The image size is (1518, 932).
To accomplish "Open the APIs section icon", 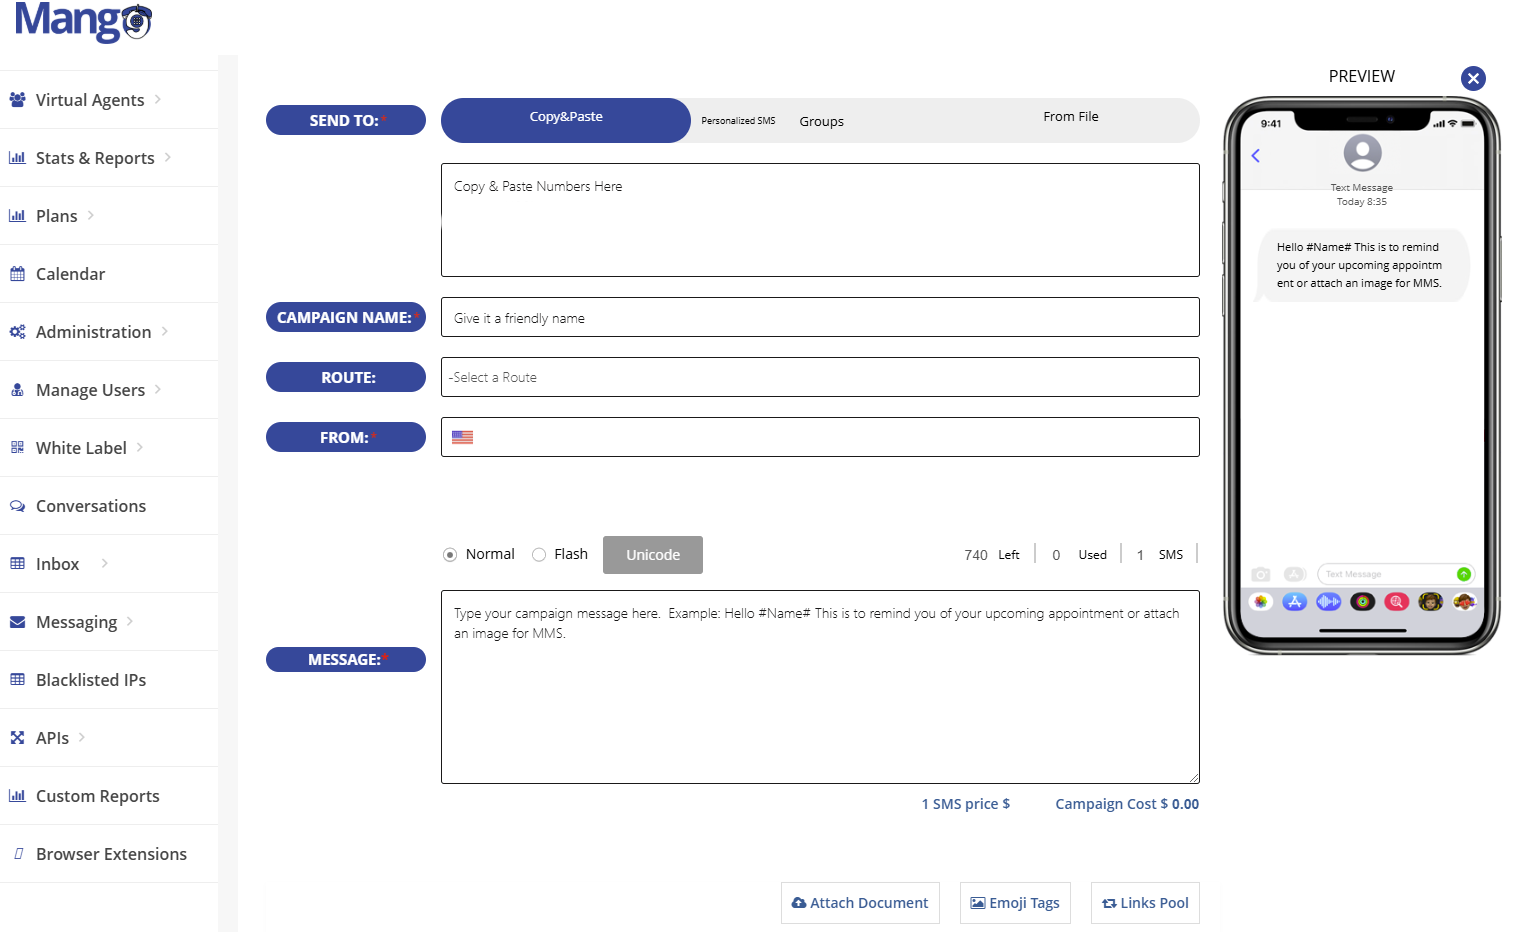I will (17, 737).
